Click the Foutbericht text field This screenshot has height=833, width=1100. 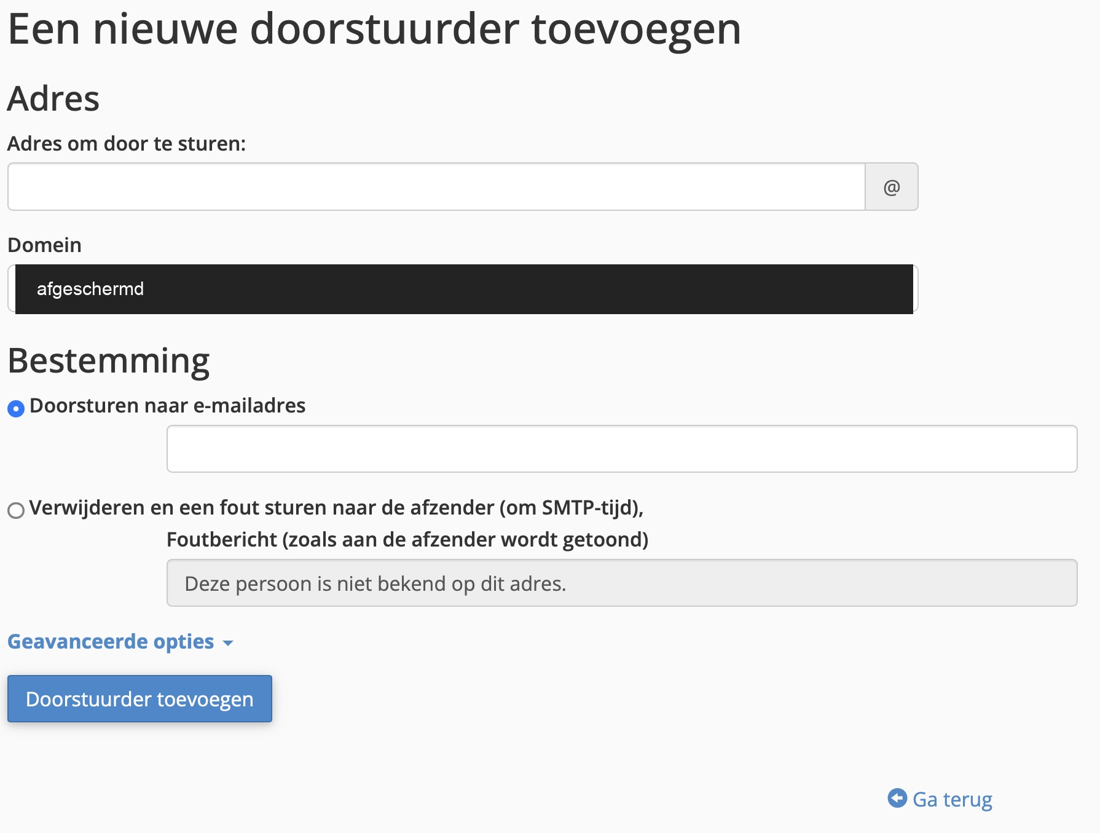pos(622,582)
